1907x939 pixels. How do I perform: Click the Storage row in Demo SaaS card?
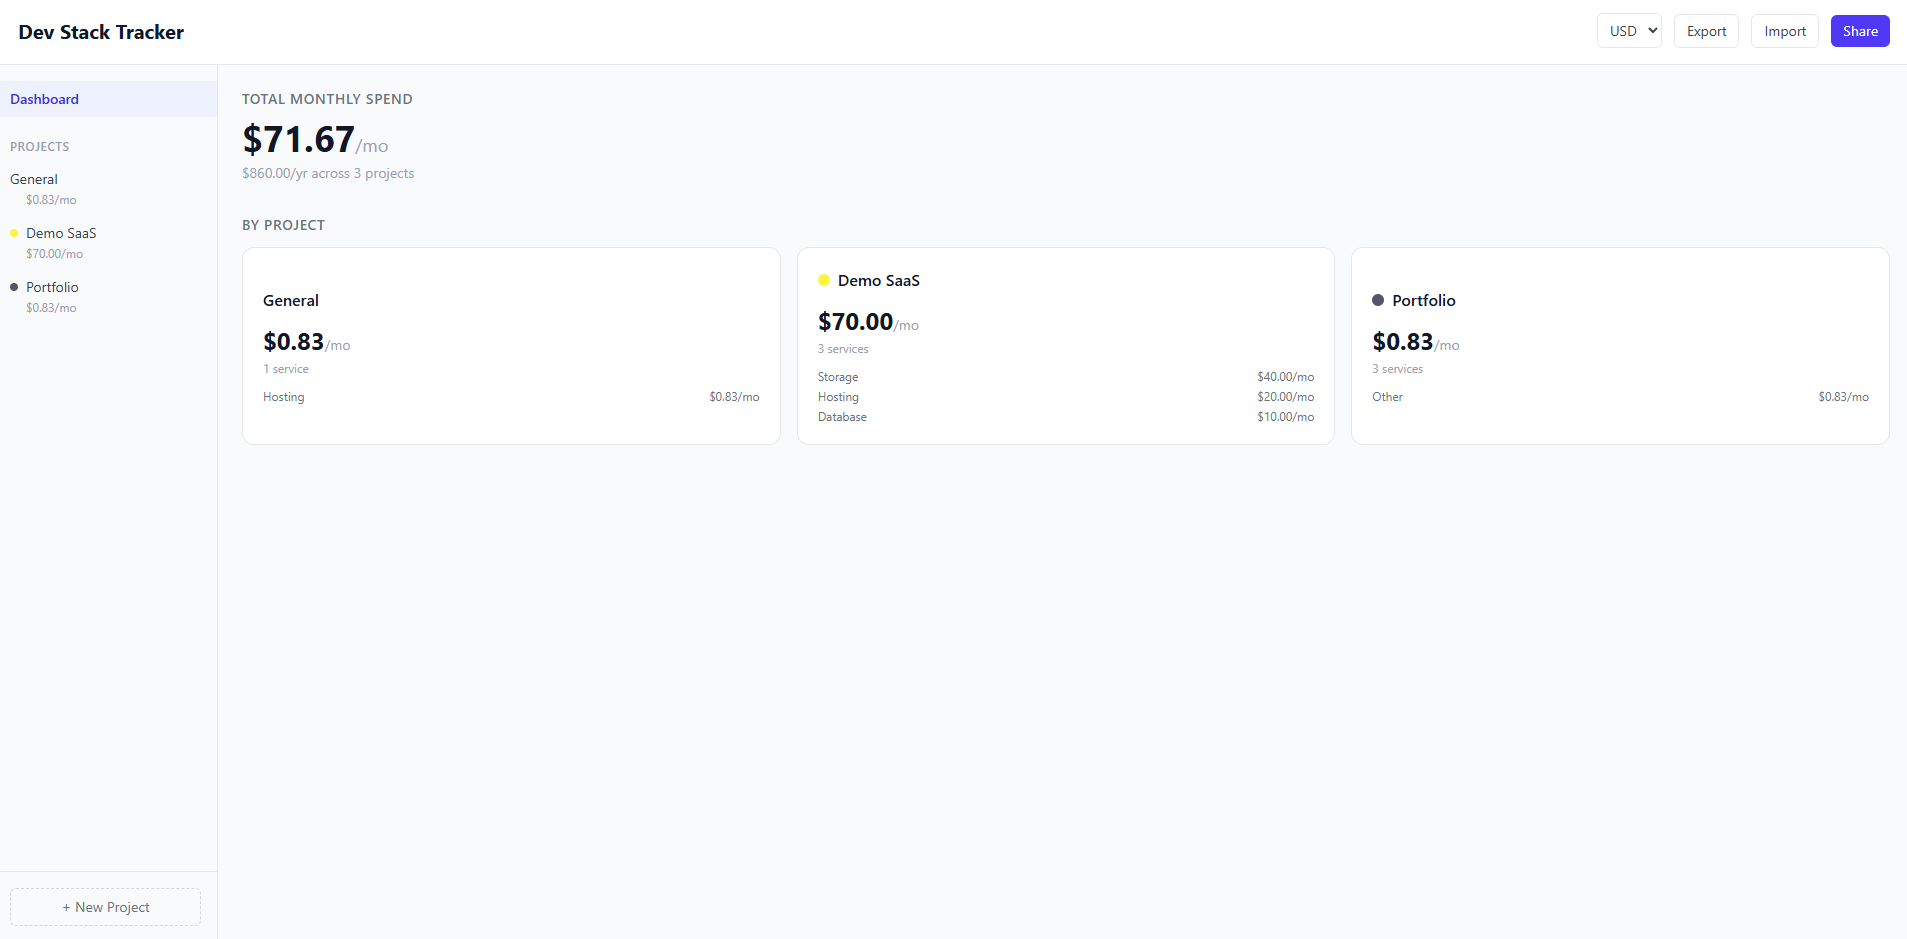click(1065, 377)
